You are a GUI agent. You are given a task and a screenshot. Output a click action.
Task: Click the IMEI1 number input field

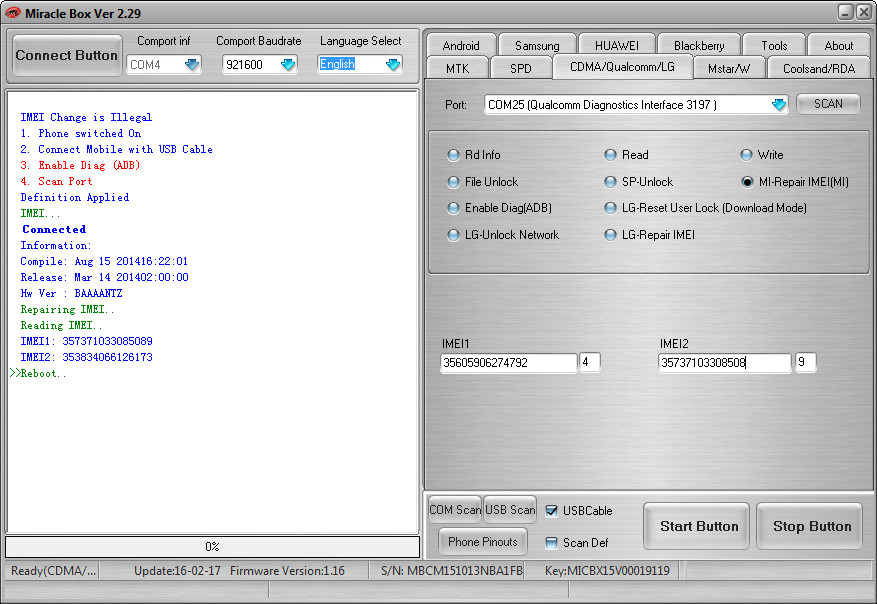[508, 362]
